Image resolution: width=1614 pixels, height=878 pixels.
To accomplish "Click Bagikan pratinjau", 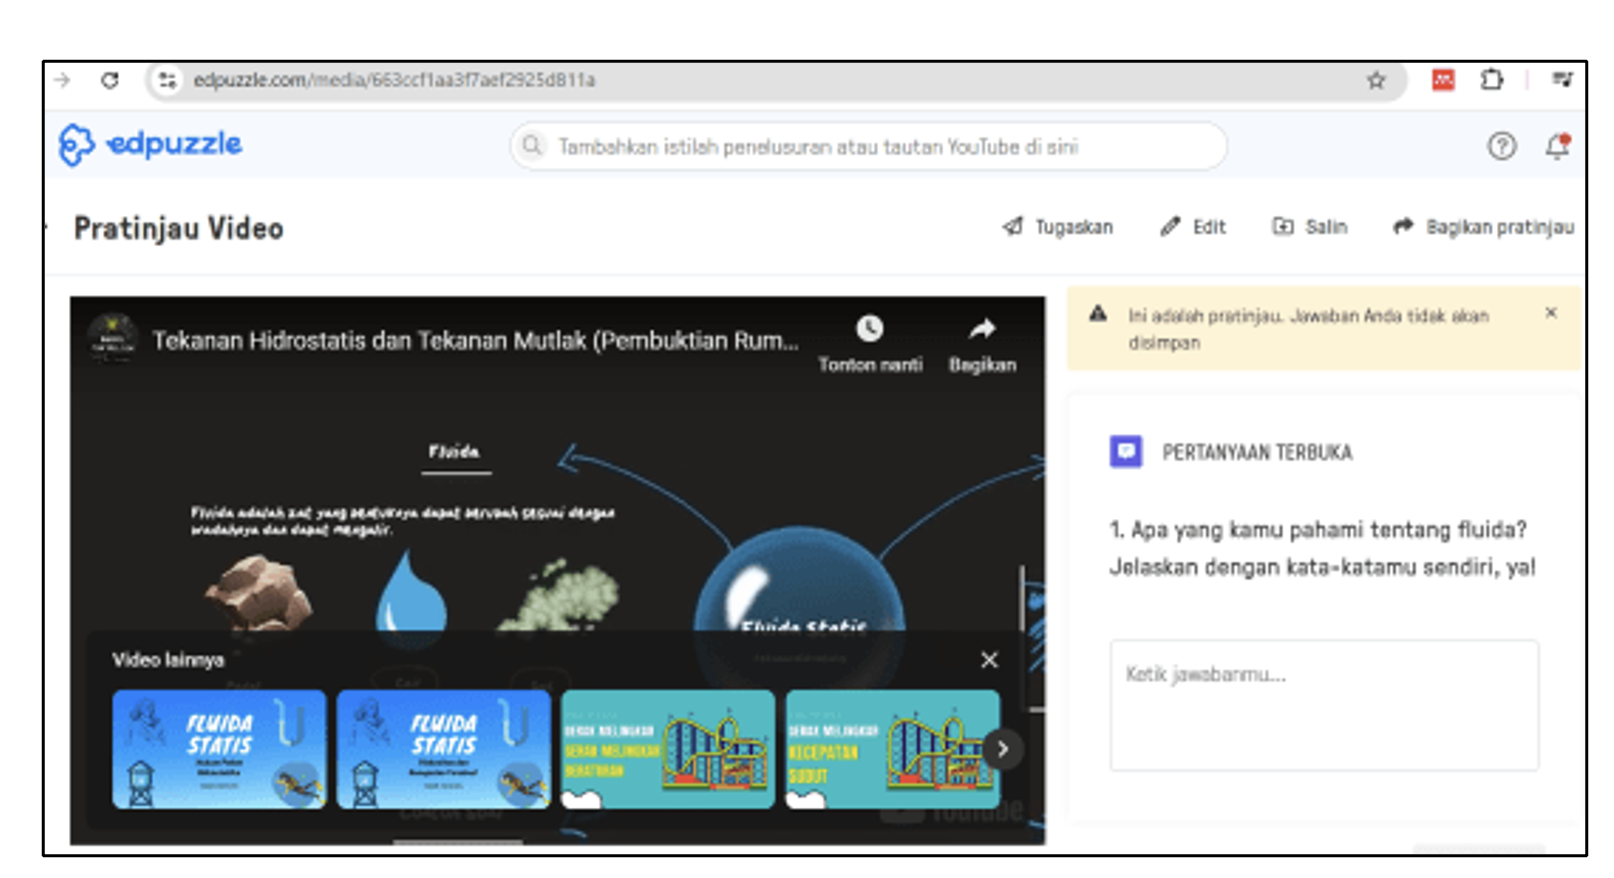I will click(1484, 227).
